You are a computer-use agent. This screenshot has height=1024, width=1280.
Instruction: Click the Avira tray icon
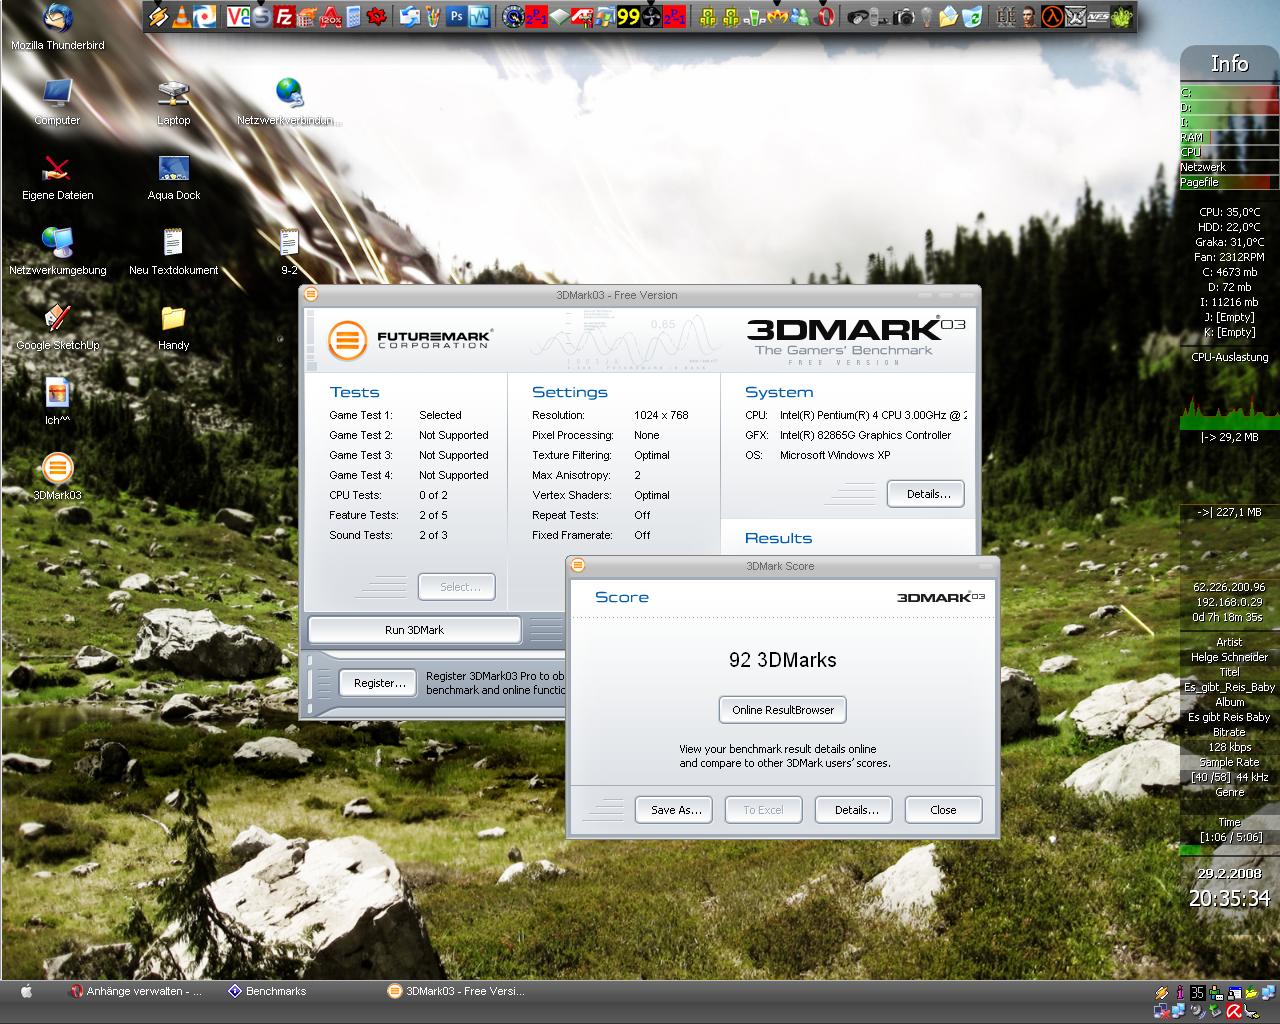(1235, 1010)
